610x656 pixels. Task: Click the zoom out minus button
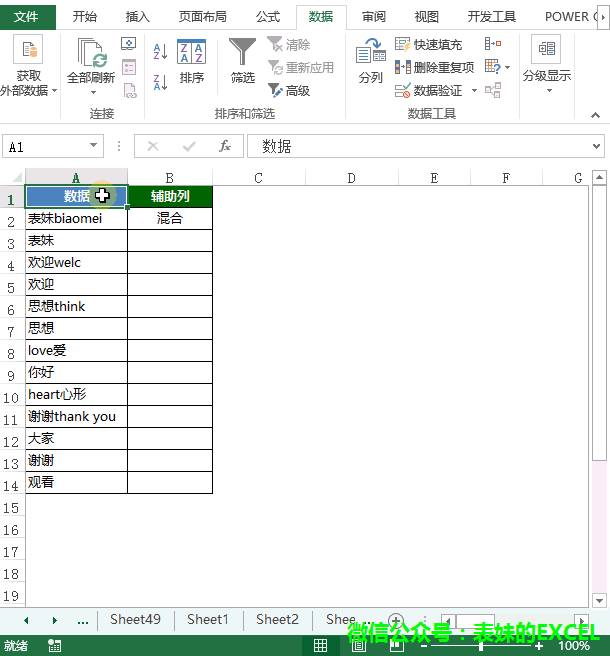coord(423,646)
